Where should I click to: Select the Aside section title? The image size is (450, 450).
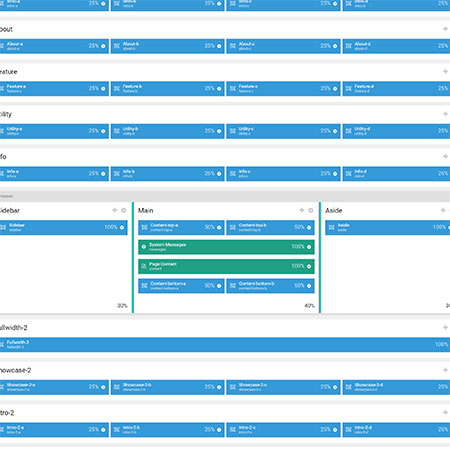pos(334,210)
